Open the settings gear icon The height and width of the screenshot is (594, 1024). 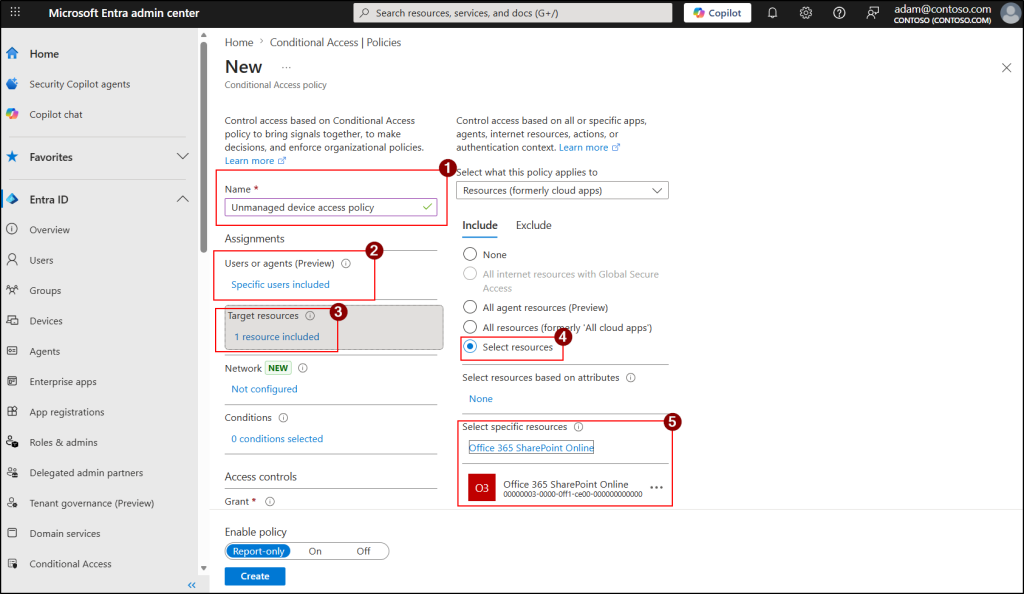click(805, 13)
